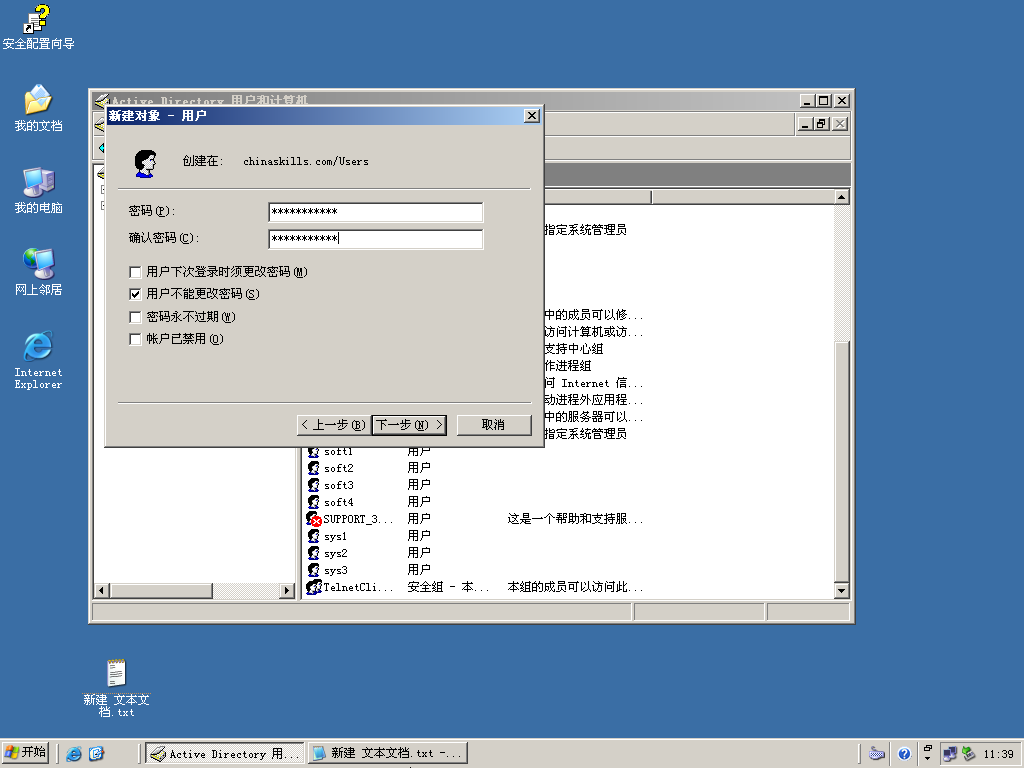Switch to Active Directory taskbar button
1024x768 pixels.
click(225, 754)
